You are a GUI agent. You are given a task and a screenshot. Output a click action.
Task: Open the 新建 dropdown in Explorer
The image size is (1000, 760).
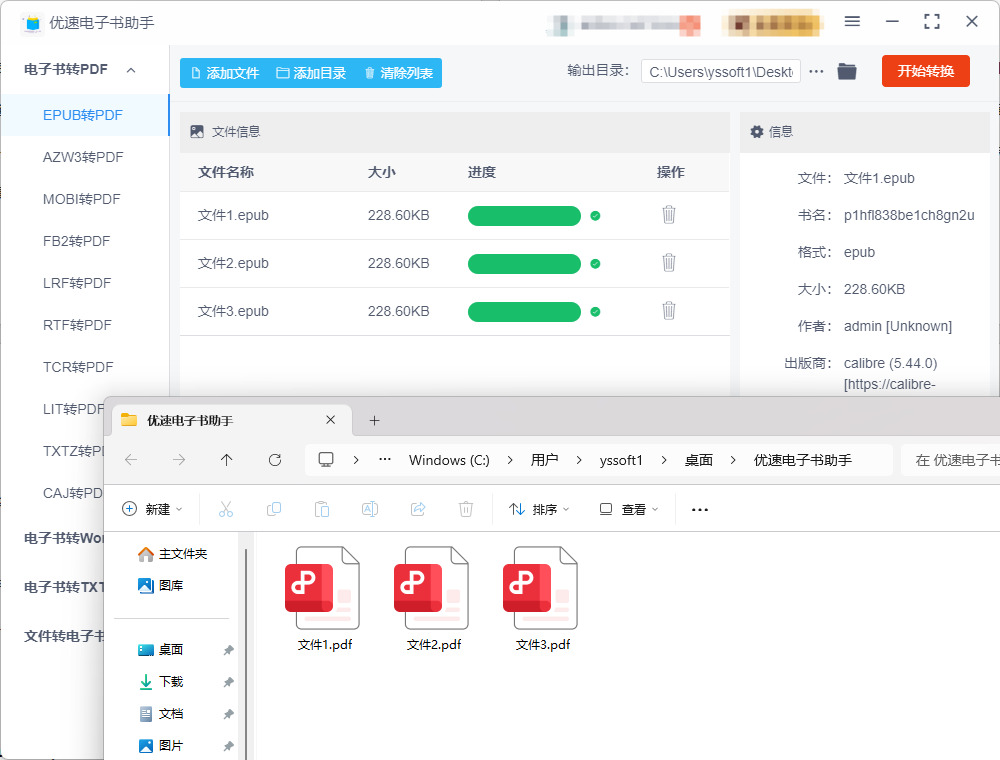[x=152, y=509]
